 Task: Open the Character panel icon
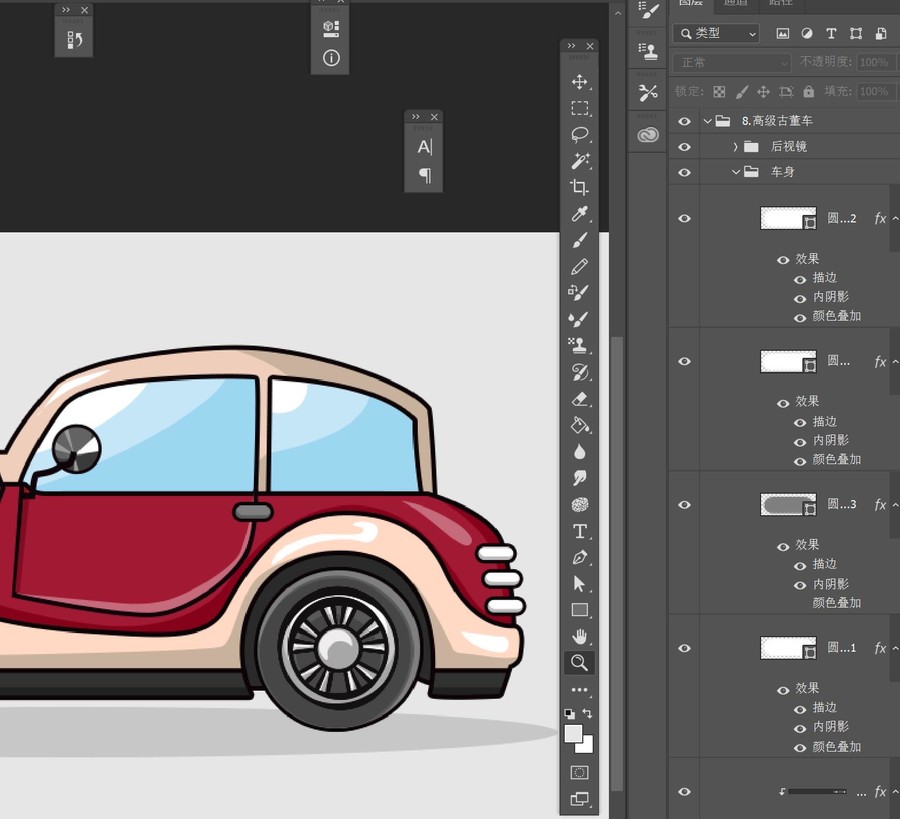[x=424, y=147]
